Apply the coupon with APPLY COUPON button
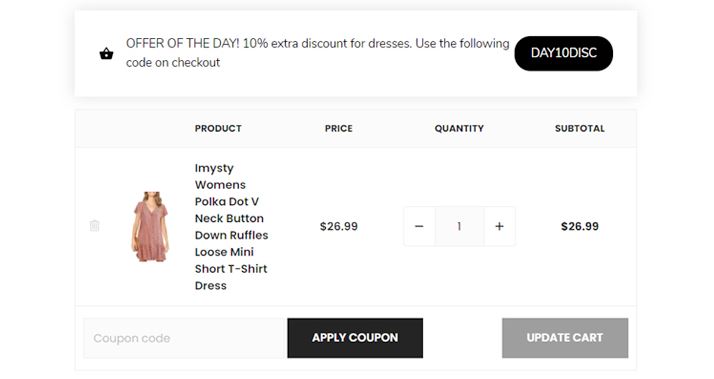 [x=355, y=338]
